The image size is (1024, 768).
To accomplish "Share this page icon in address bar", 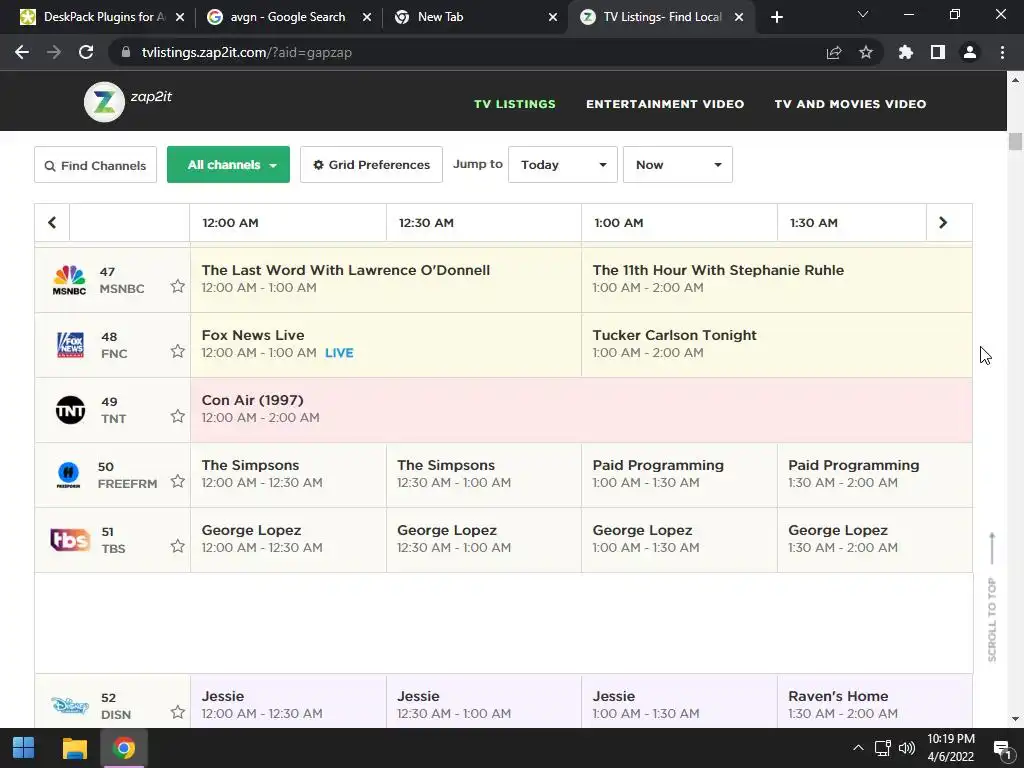I will [x=834, y=52].
